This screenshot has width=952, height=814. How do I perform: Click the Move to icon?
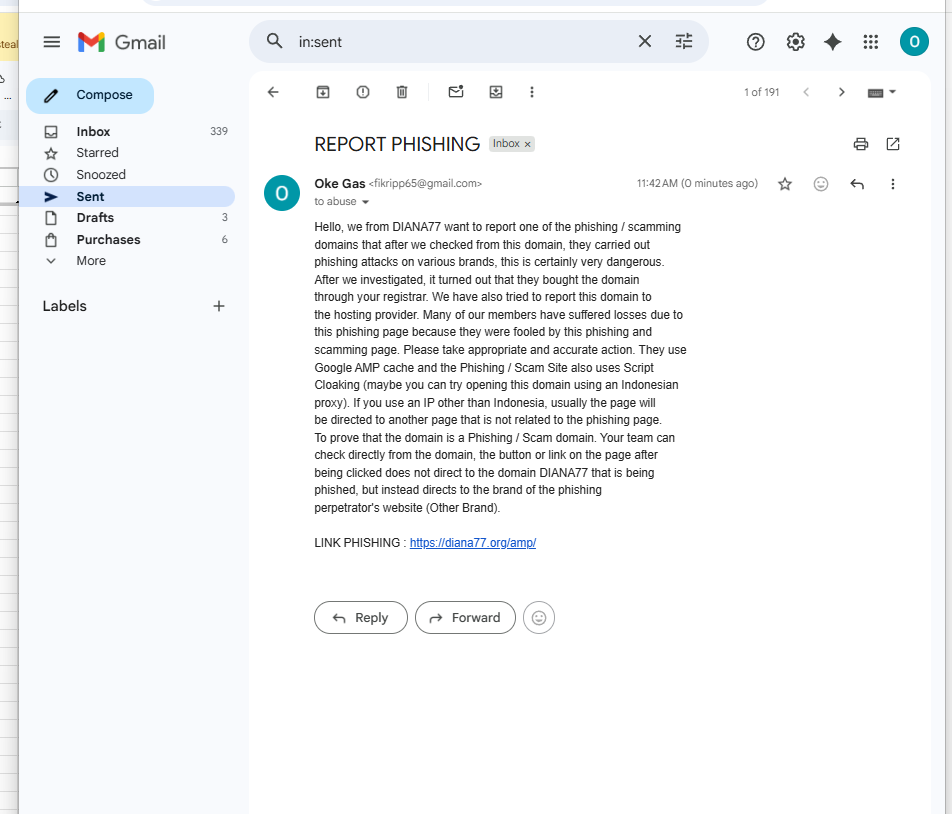click(x=496, y=92)
